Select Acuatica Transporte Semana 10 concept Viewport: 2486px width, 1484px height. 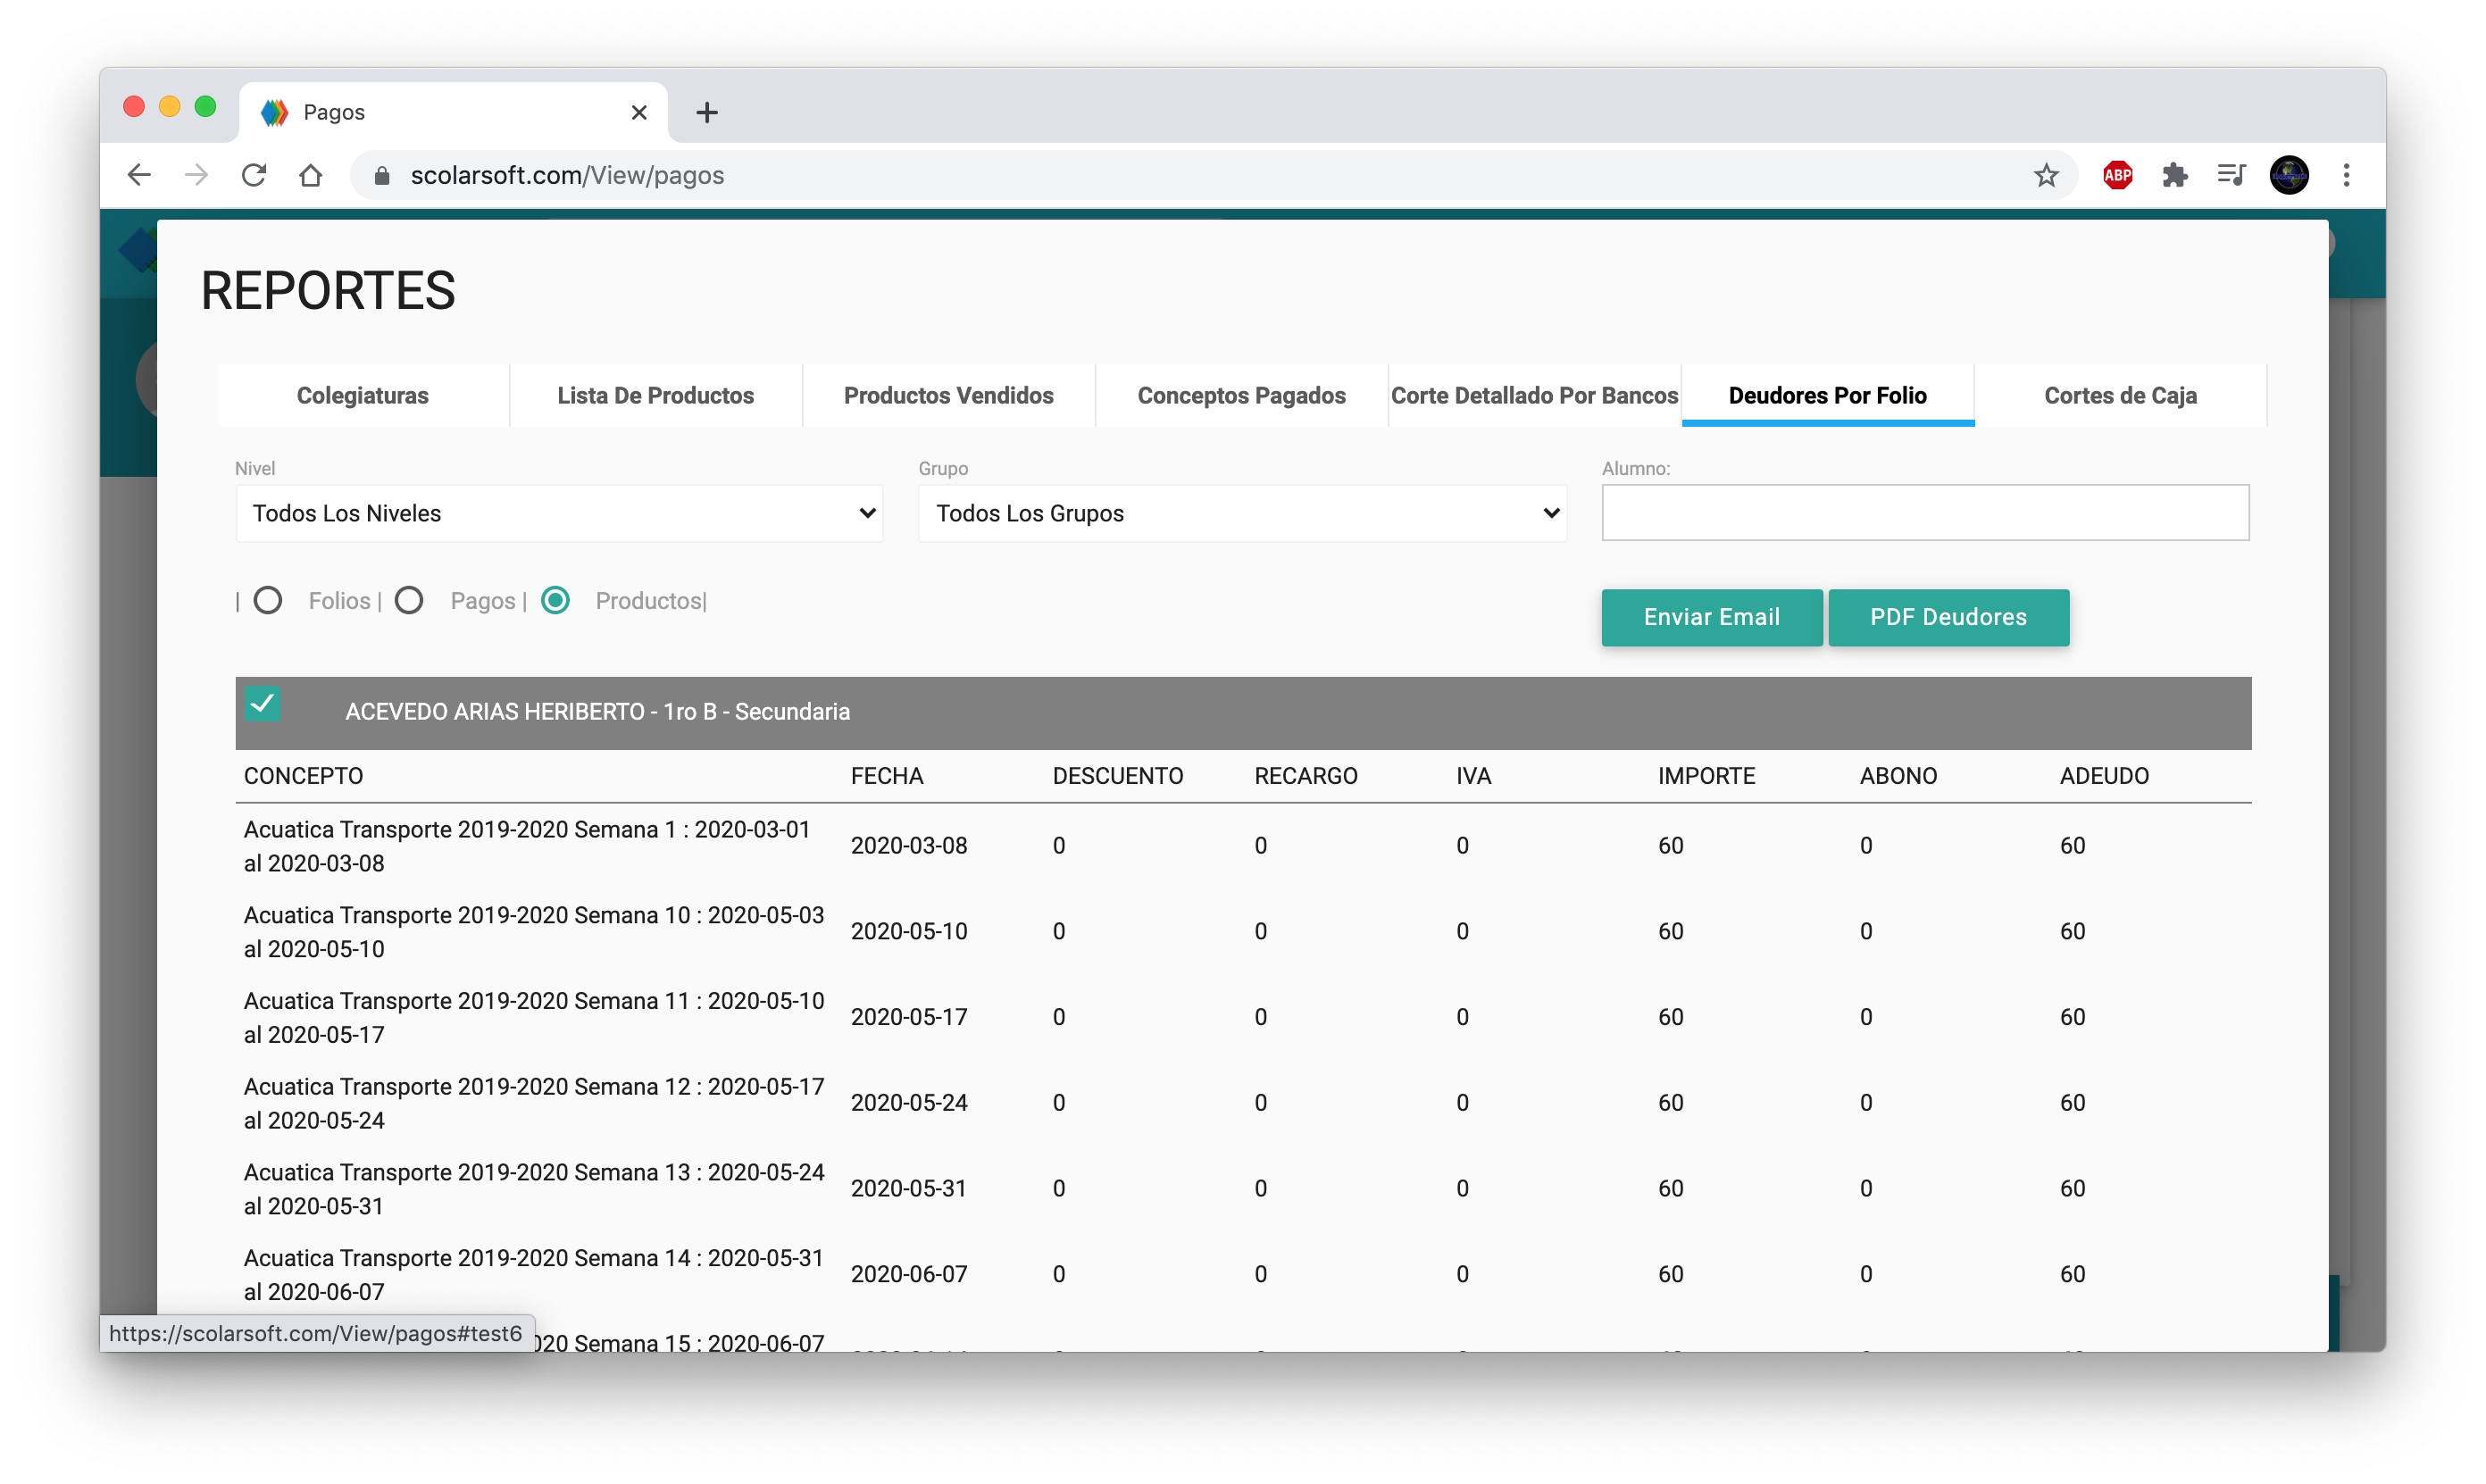coord(534,932)
